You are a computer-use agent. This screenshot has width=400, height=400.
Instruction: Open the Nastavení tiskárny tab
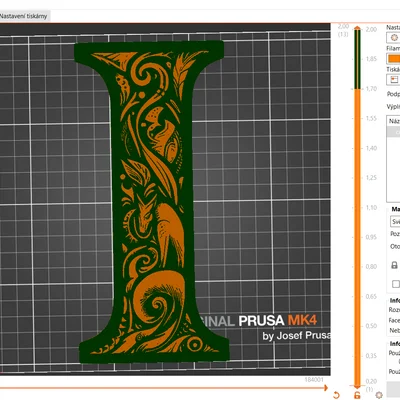(x=24, y=16)
